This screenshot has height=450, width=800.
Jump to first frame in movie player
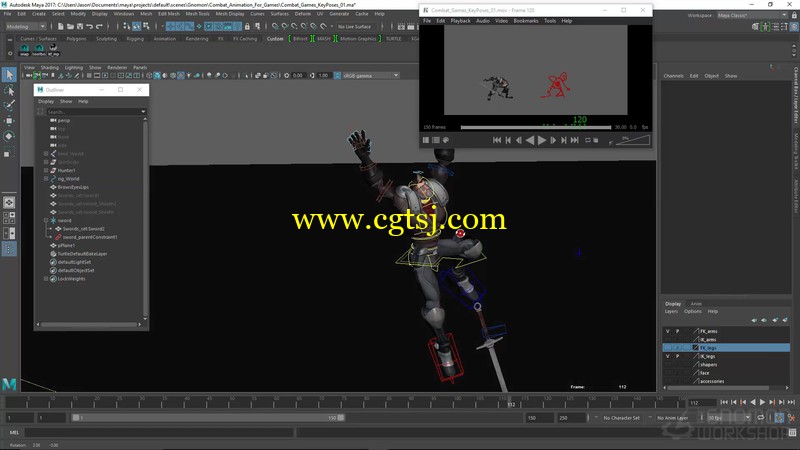[x=496, y=140]
